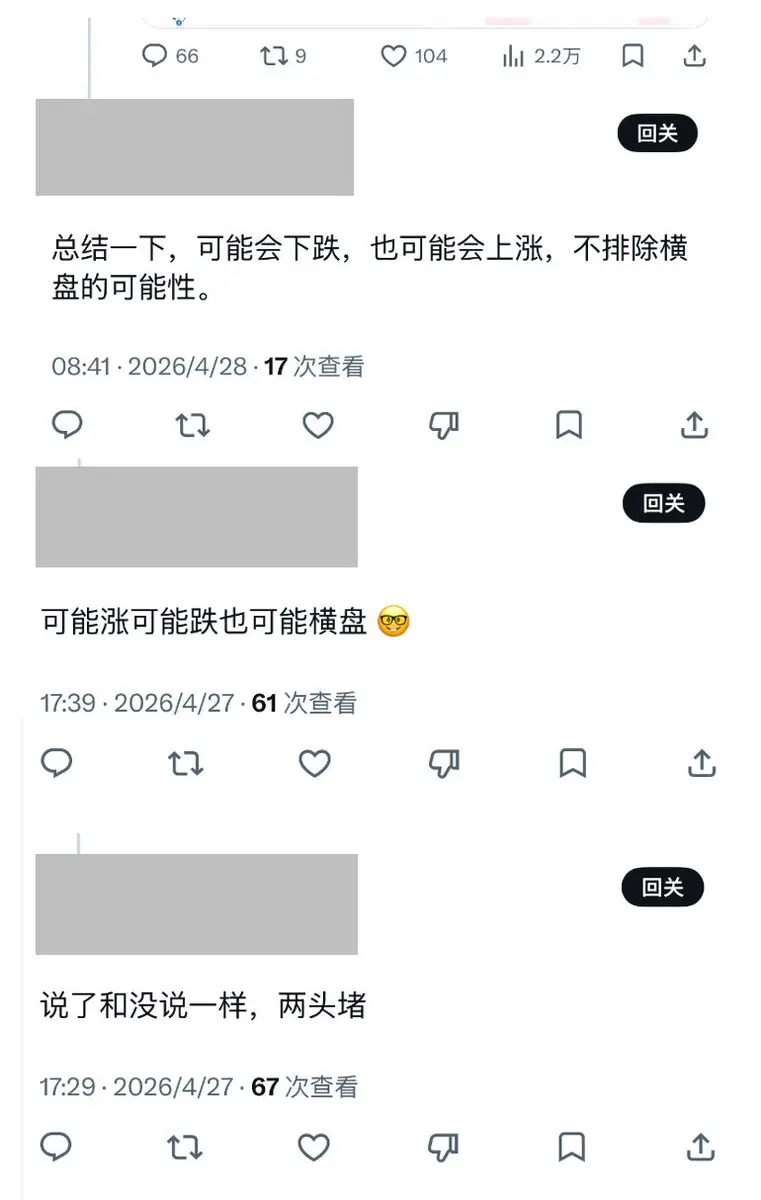Downvote the 说了和没说一样 comment
761x1200 pixels.
coord(443,1146)
